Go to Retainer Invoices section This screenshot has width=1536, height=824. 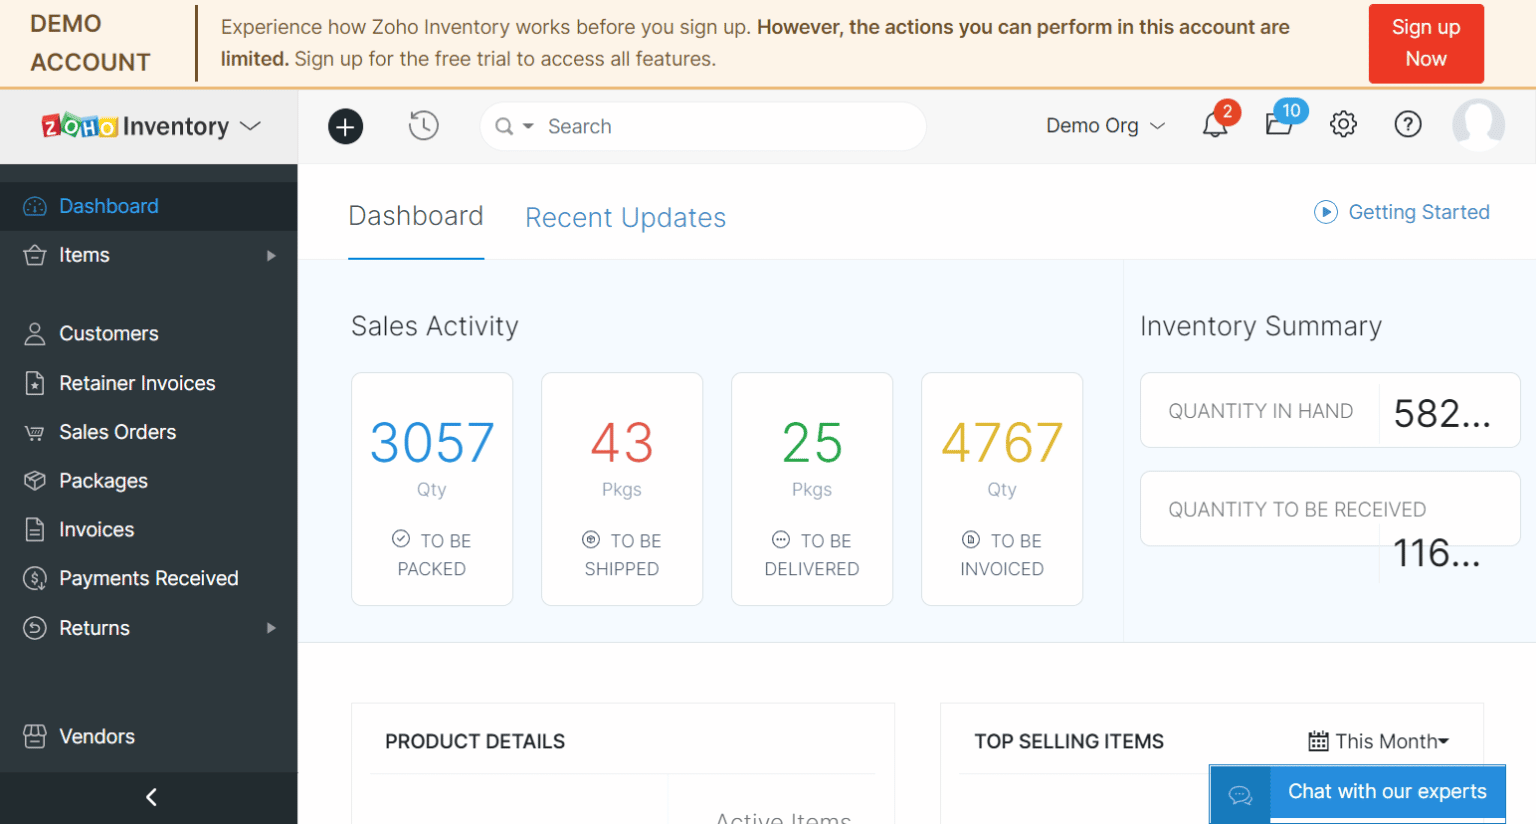[138, 383]
